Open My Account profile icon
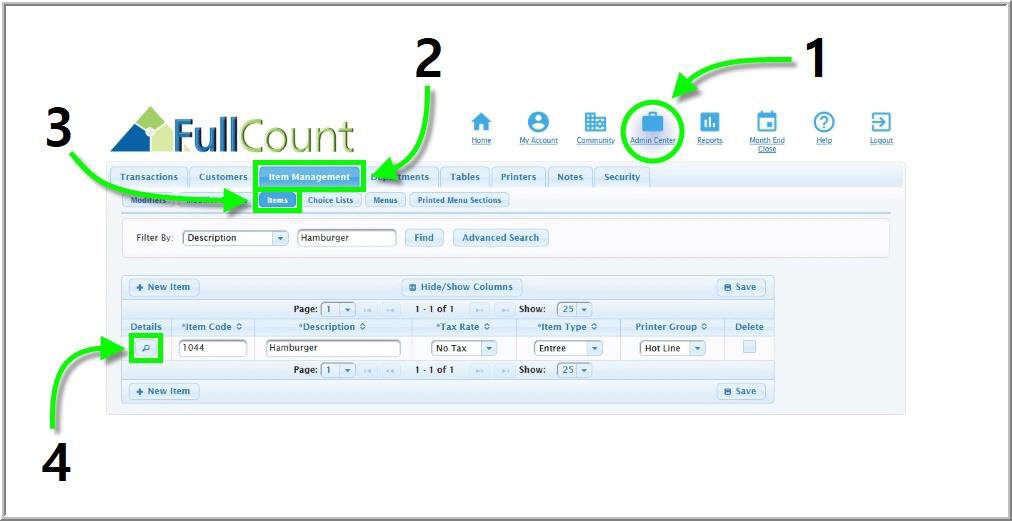The image size is (1012, 521). [538, 122]
